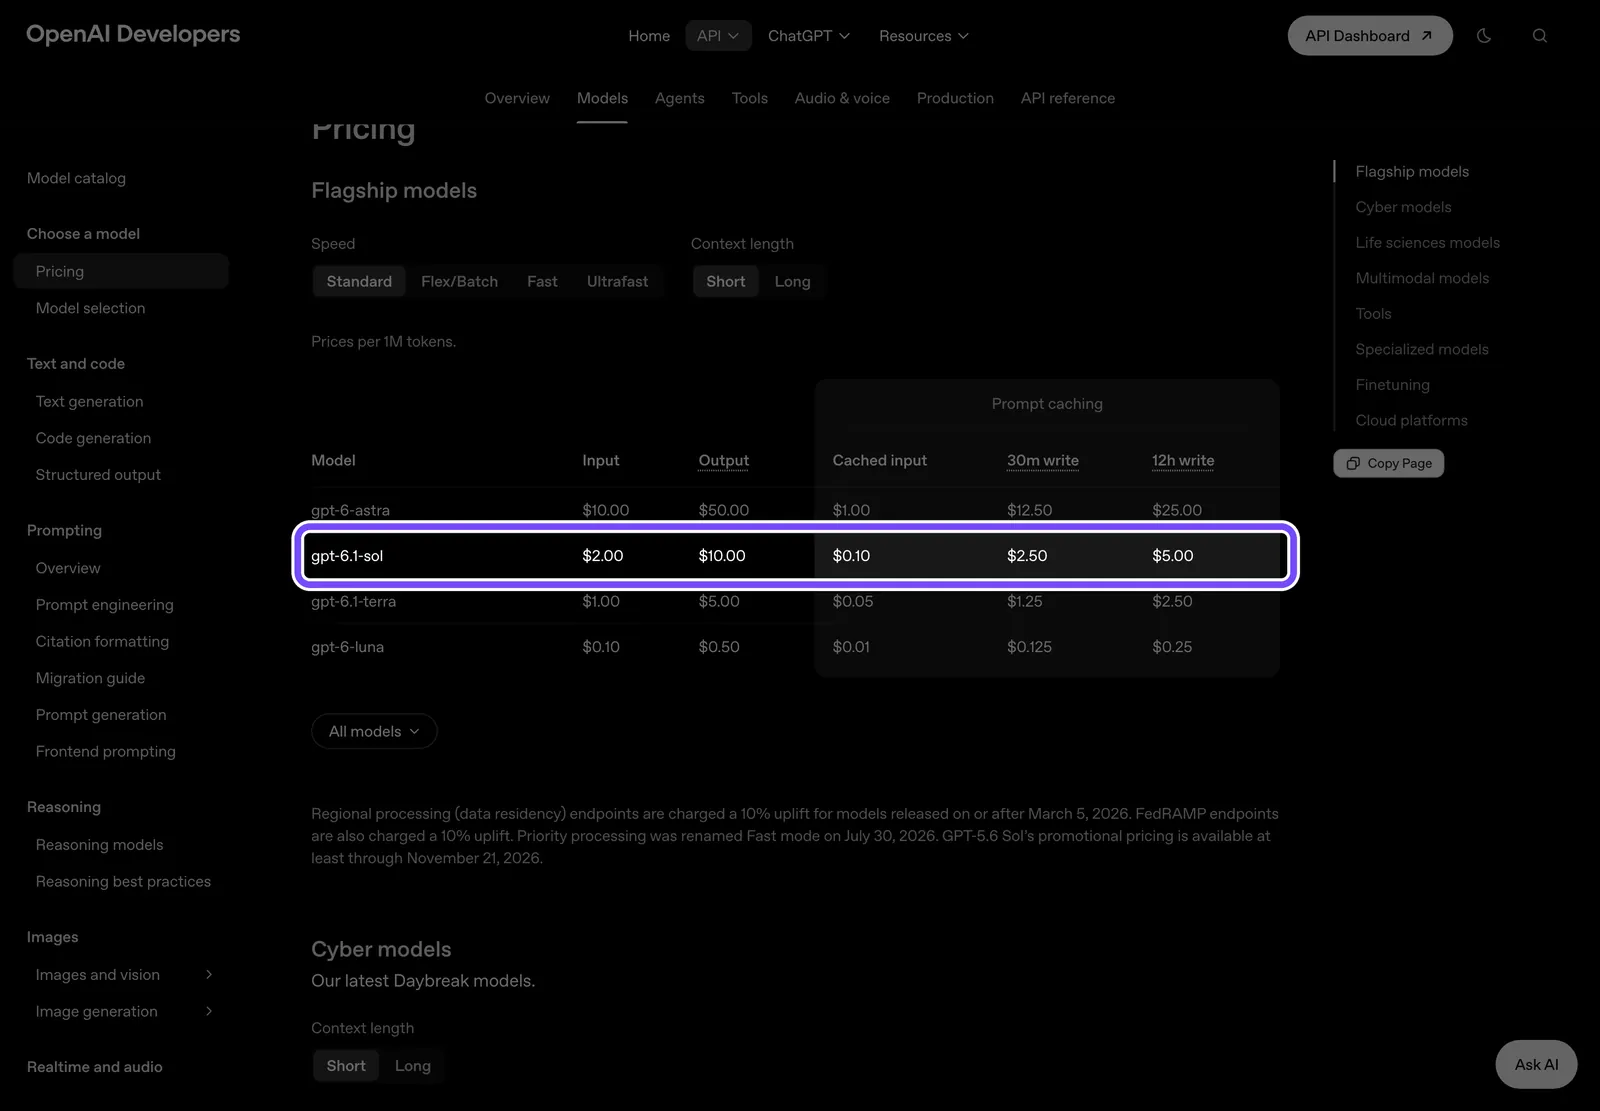Jump to Cloud platforms section
Viewport: 1600px width, 1111px height.
click(x=1411, y=420)
